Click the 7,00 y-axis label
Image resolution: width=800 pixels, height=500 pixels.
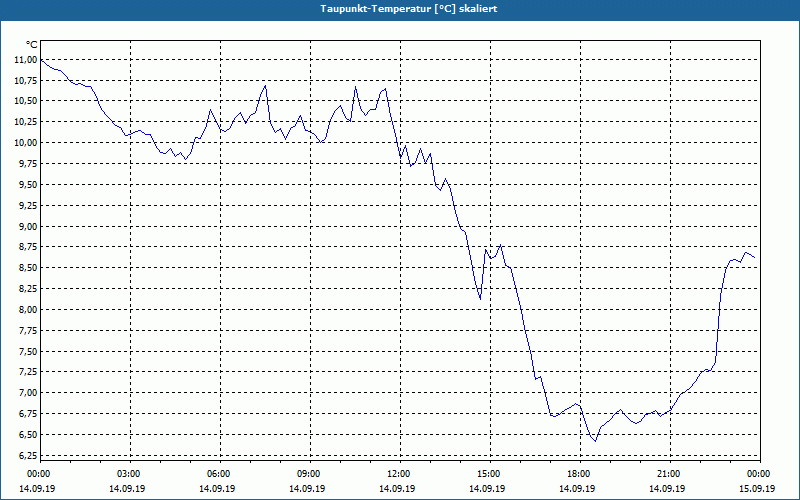[29, 393]
